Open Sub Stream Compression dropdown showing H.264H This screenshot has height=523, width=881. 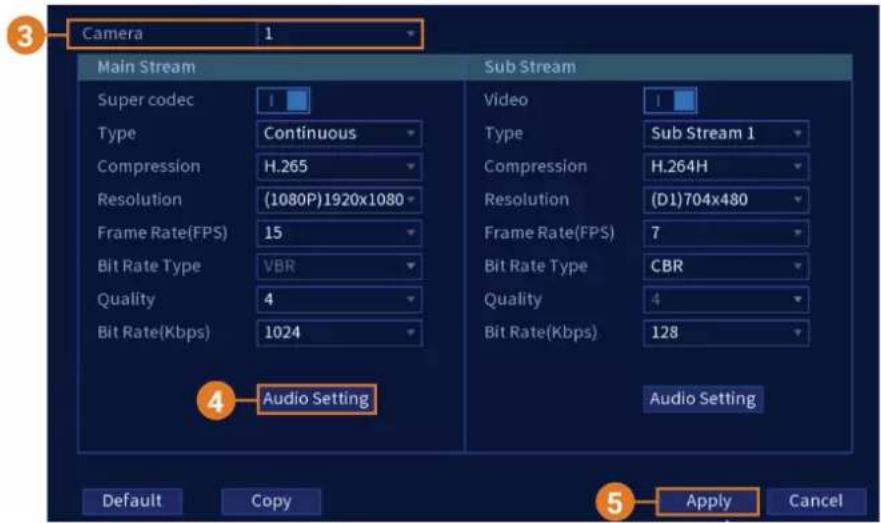click(726, 167)
